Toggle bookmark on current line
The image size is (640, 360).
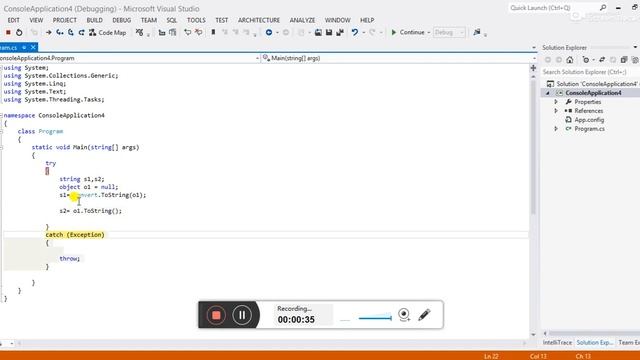(213, 32)
